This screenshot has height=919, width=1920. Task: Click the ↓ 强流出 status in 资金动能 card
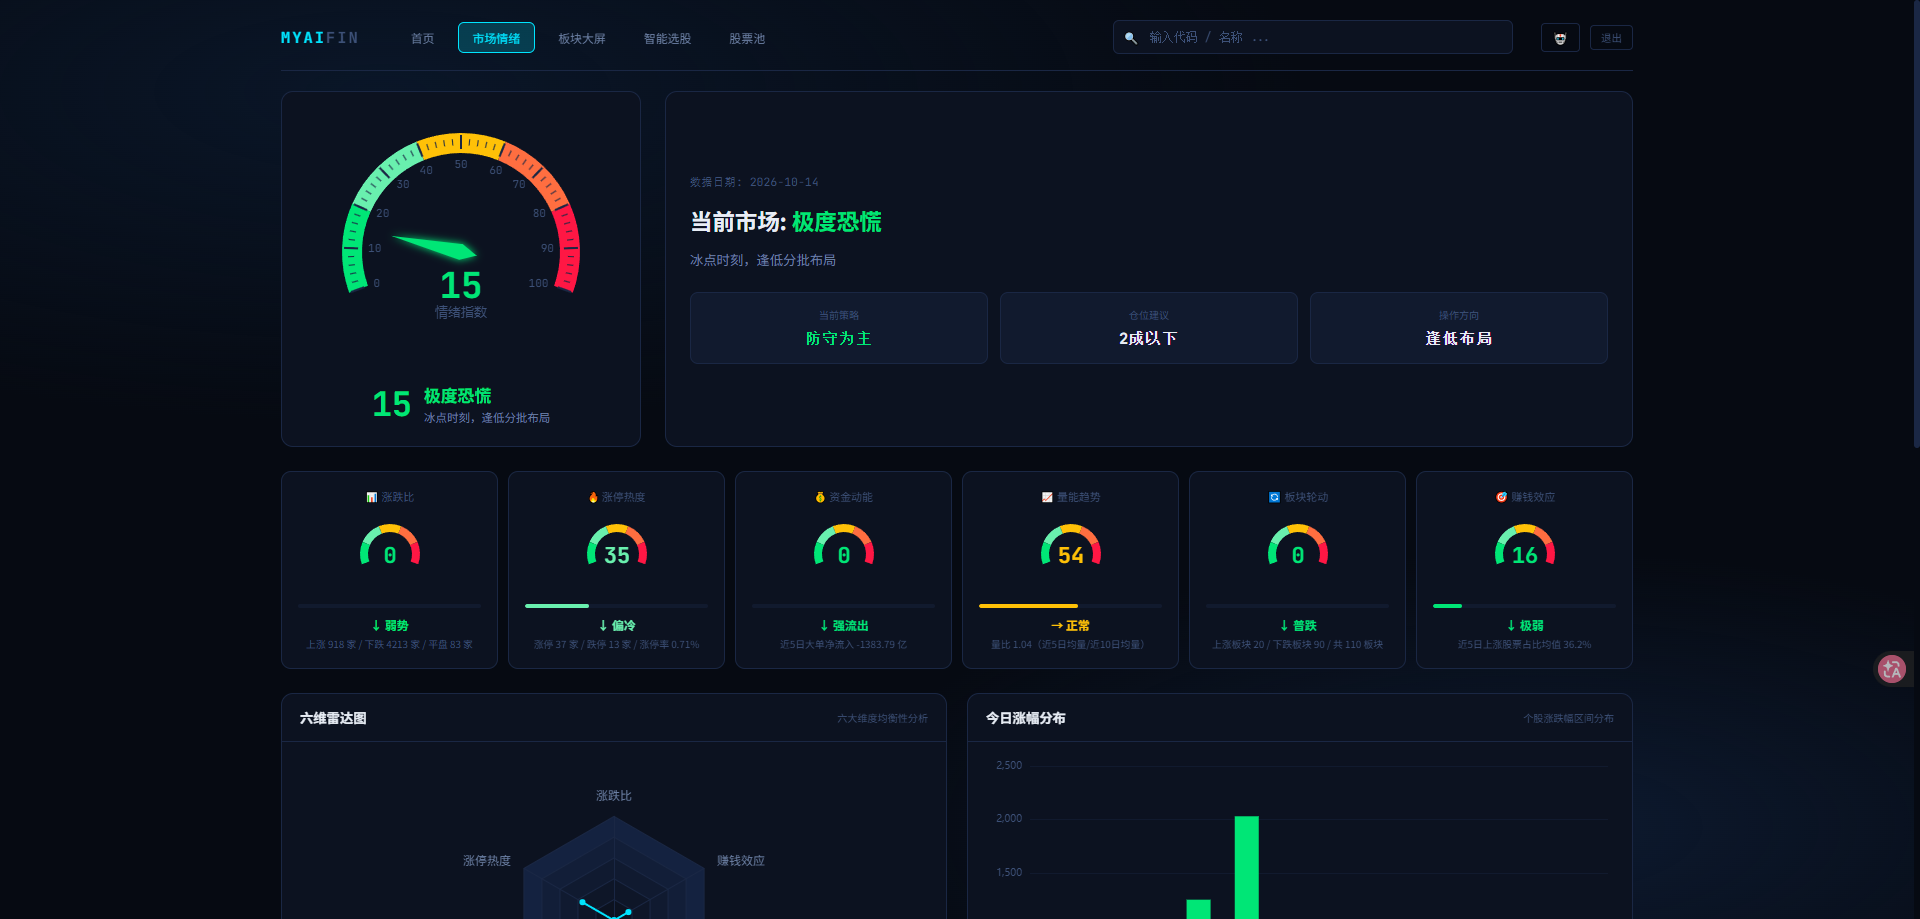(844, 626)
